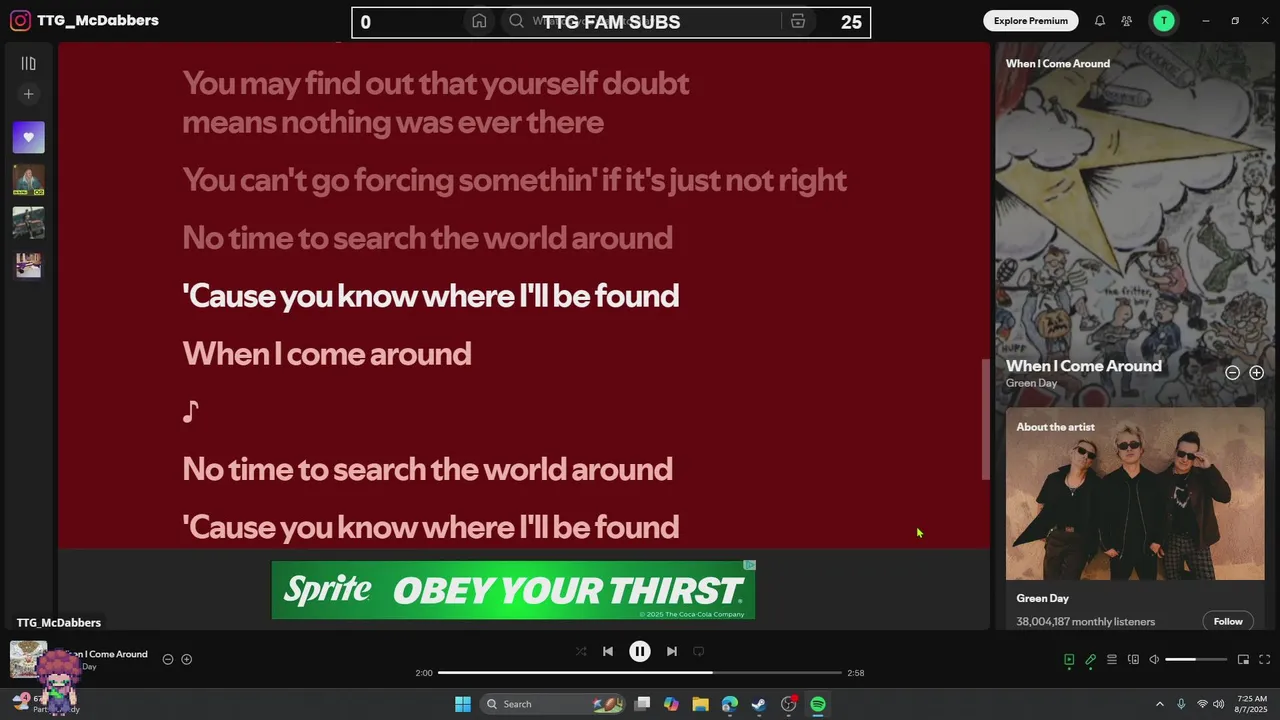
Task: Go to Spotify Home with the house icon
Action: (x=479, y=21)
